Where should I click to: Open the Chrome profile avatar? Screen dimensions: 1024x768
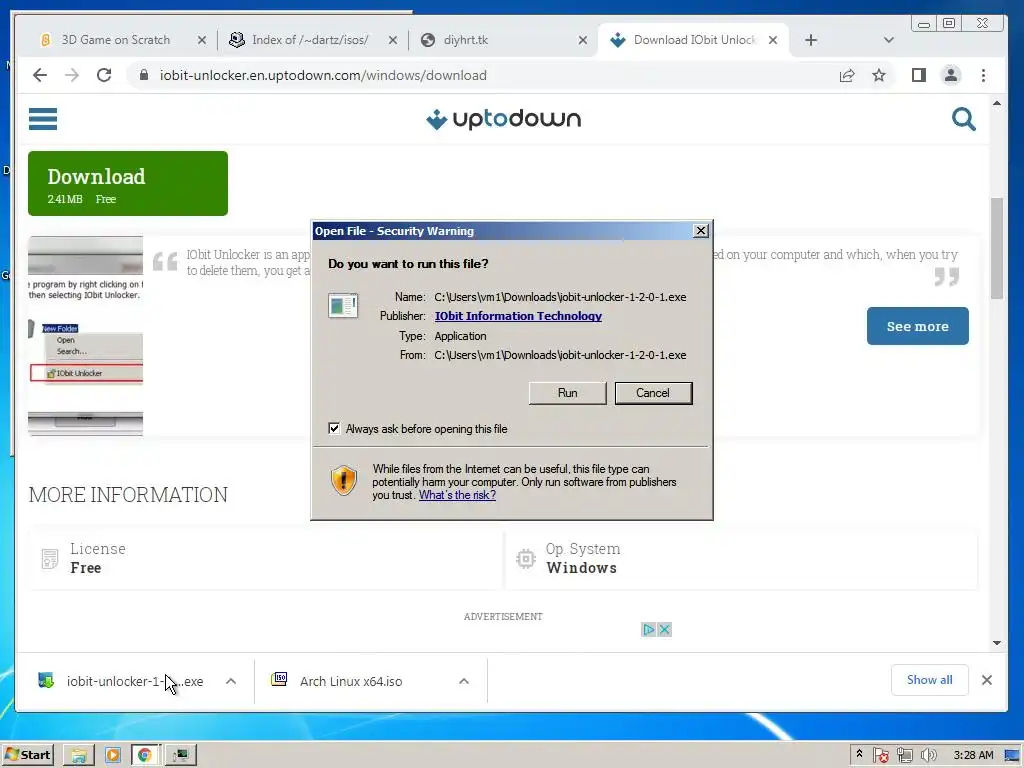click(951, 75)
